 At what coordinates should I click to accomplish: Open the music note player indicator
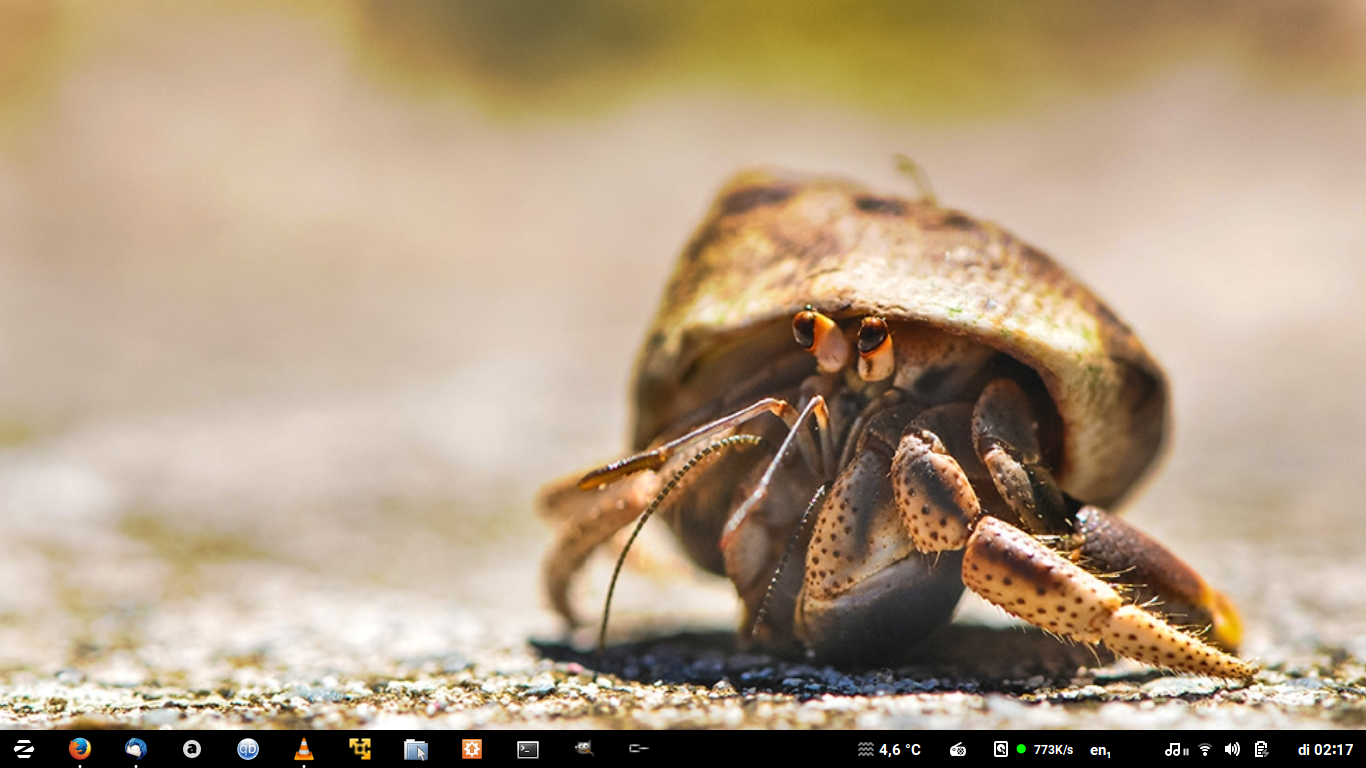coord(1177,749)
